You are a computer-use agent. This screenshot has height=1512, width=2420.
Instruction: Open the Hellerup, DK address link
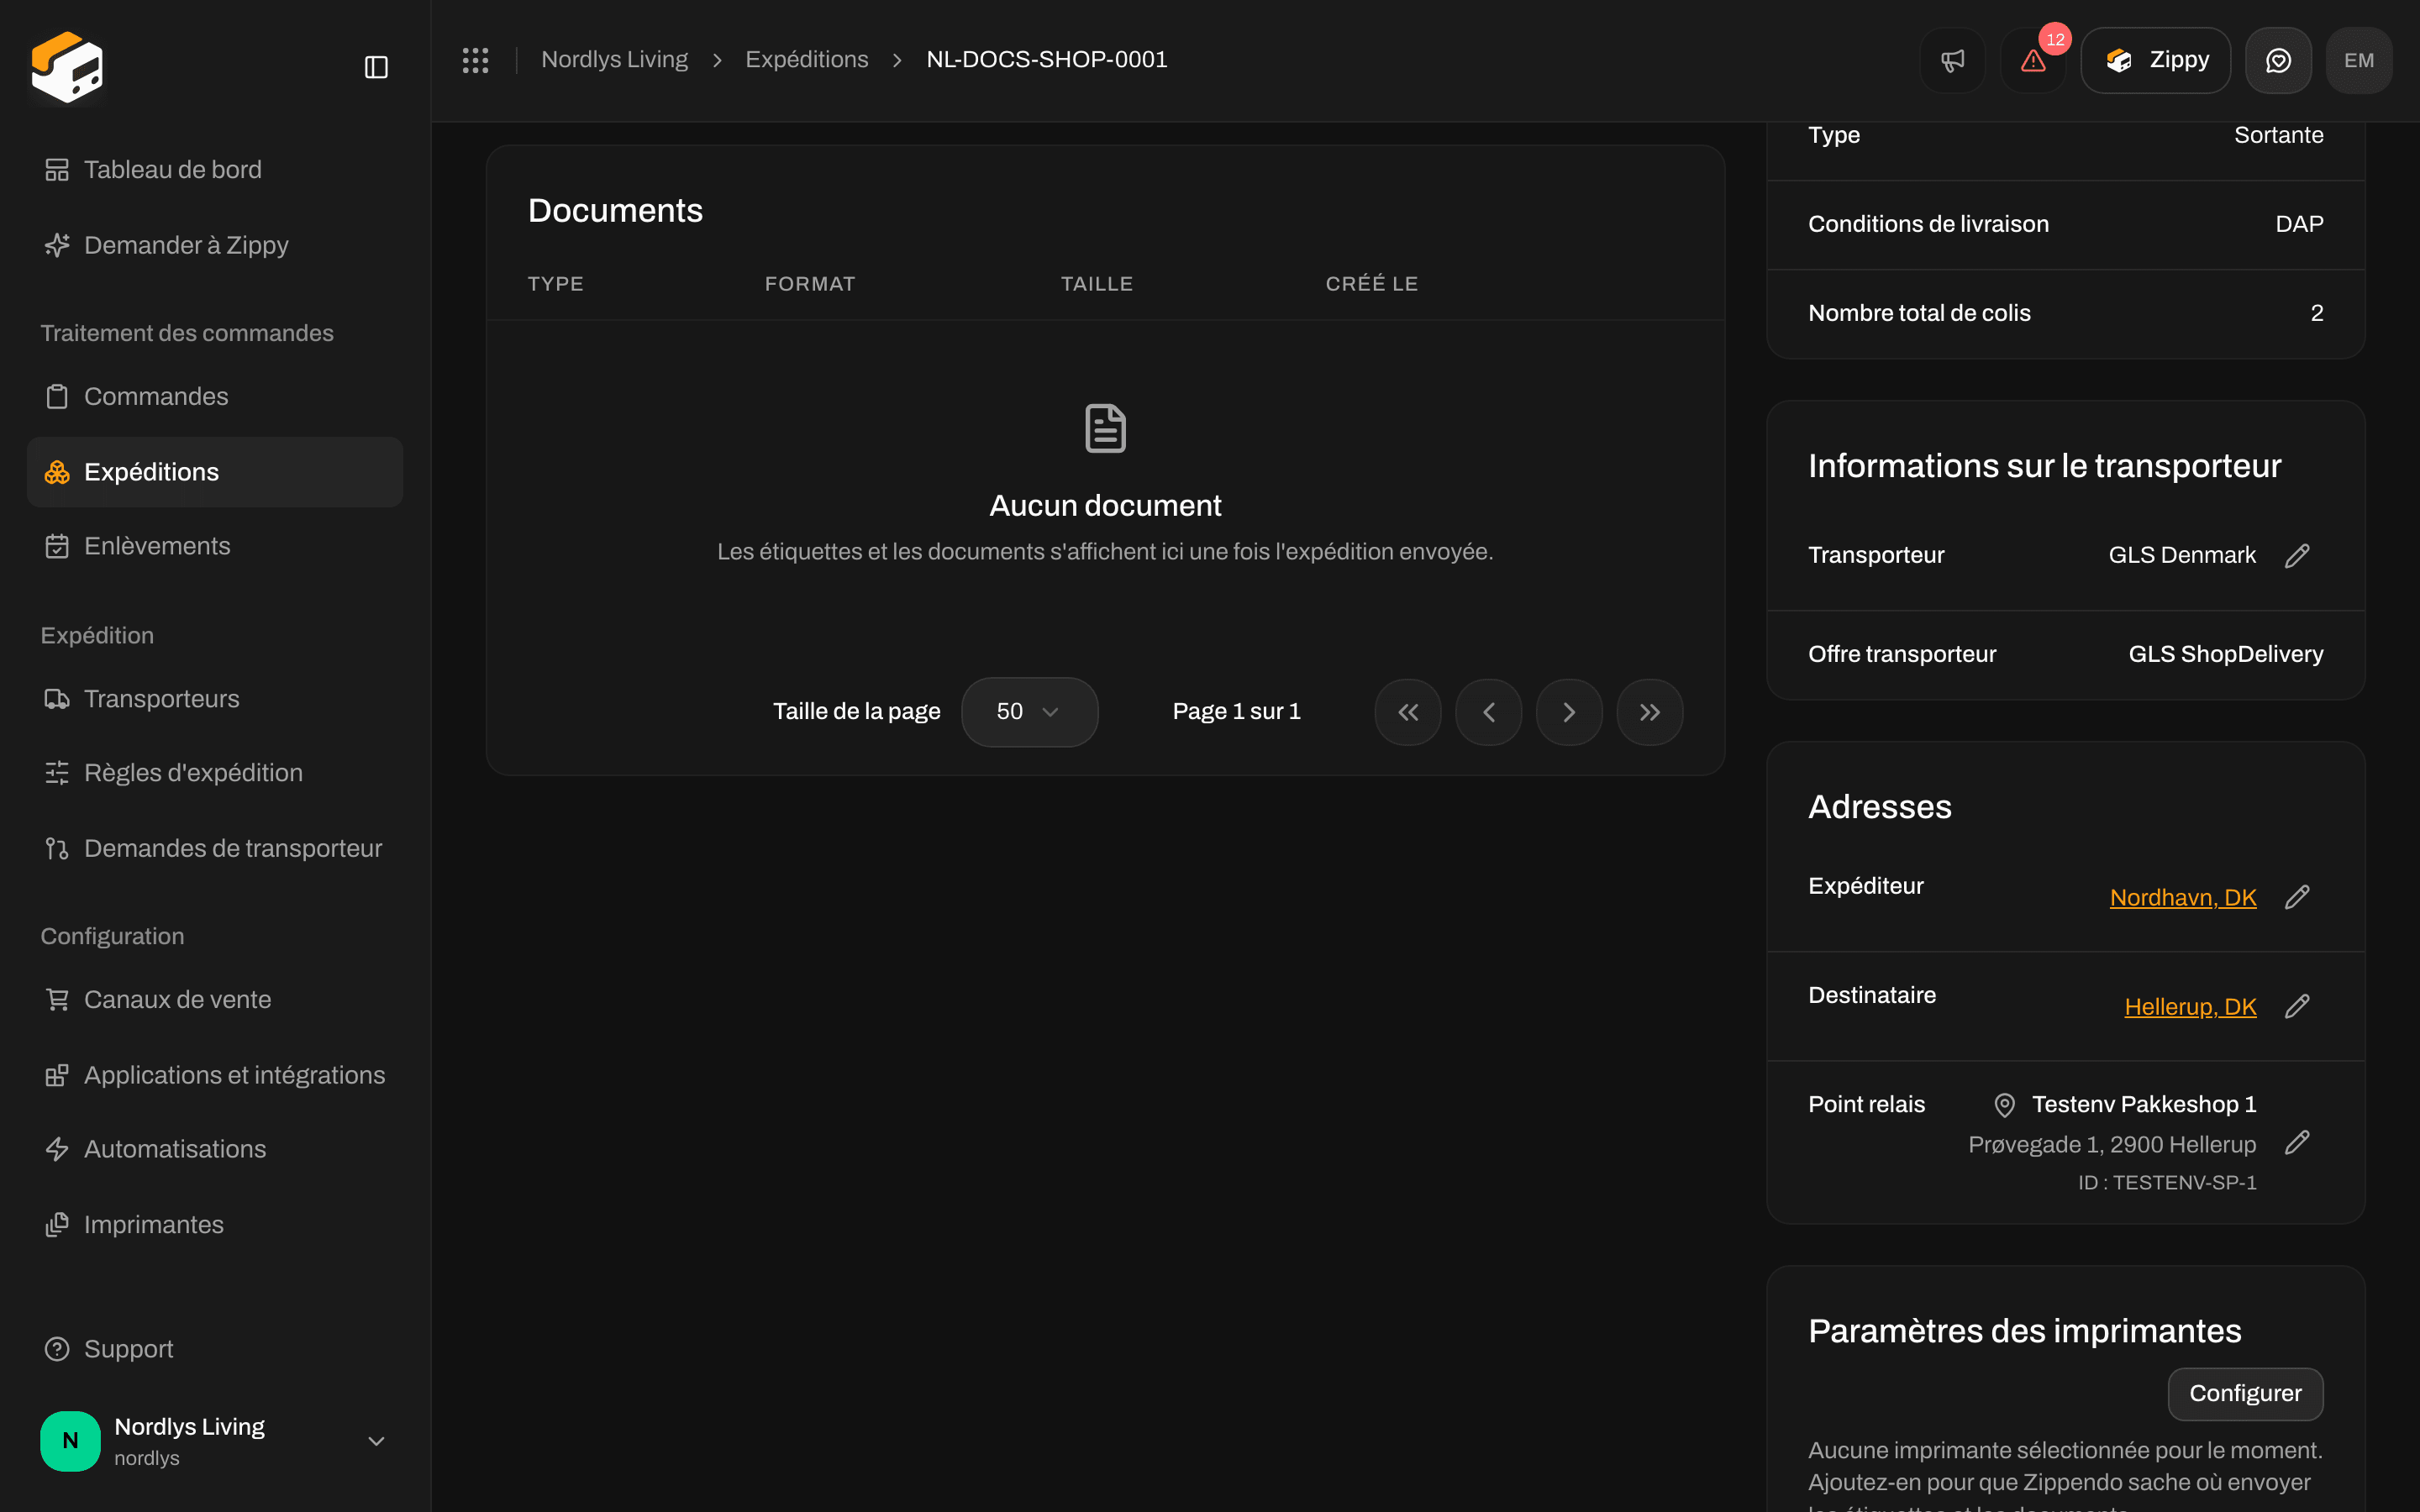point(2190,1007)
